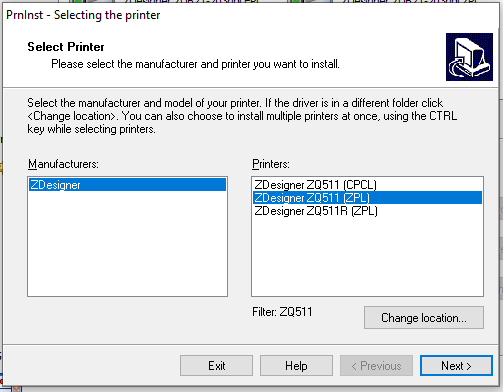
Task: Choose ZDesigner ZQ511R (ZPL) printer
Action: (367, 211)
